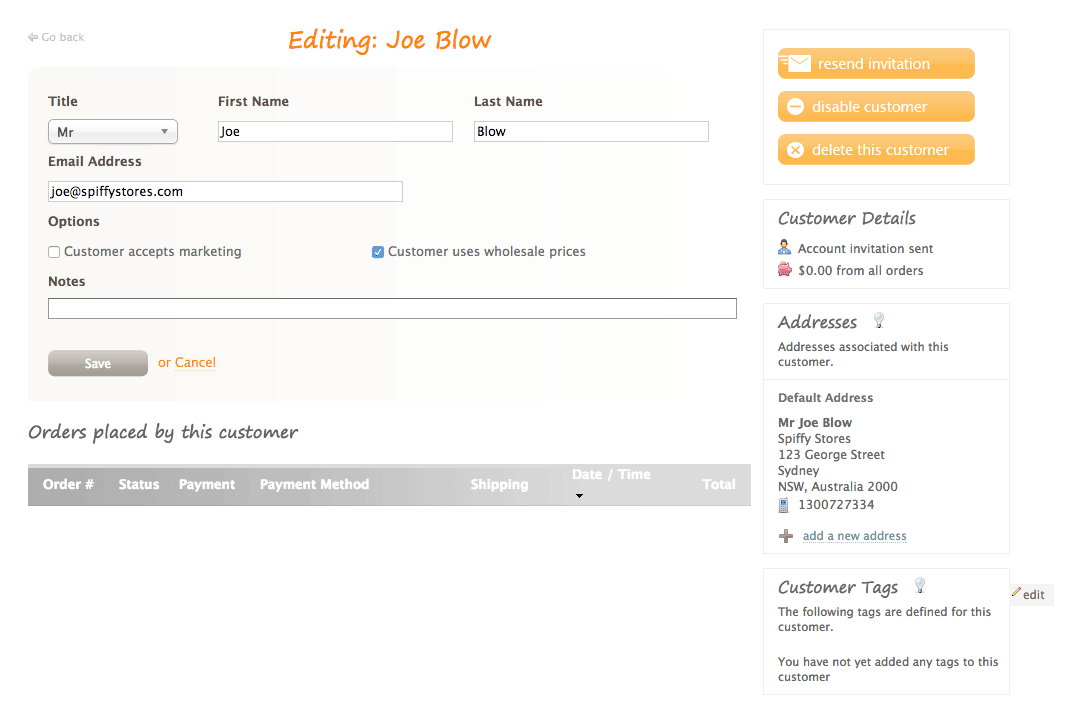Click the piggy bank icon beside $0.00 orders
The image size is (1066, 722).
[x=785, y=269]
